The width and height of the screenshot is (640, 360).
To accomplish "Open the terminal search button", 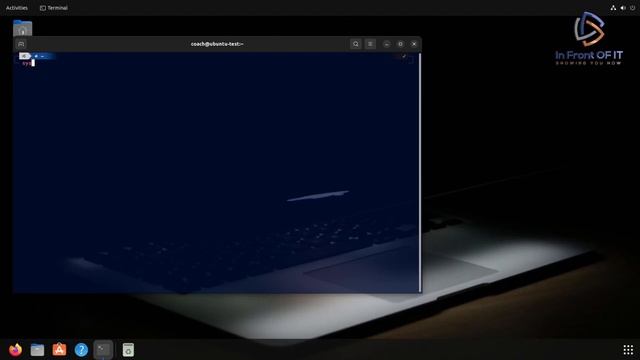I will (x=356, y=44).
